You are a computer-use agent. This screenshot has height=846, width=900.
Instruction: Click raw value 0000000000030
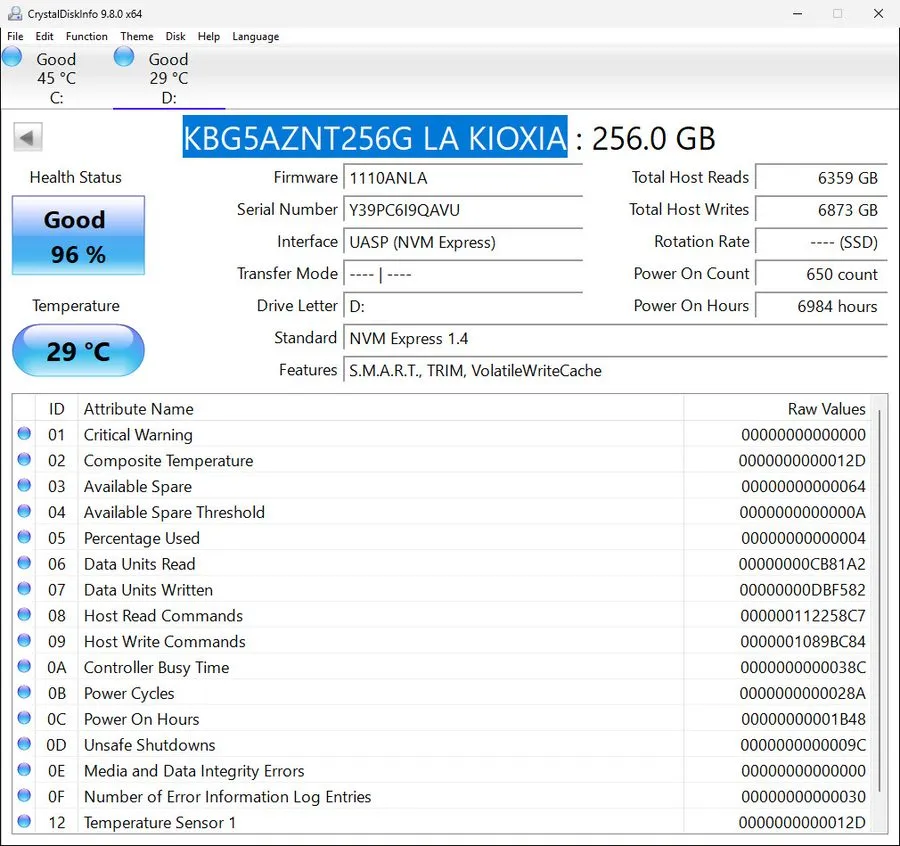pos(803,796)
